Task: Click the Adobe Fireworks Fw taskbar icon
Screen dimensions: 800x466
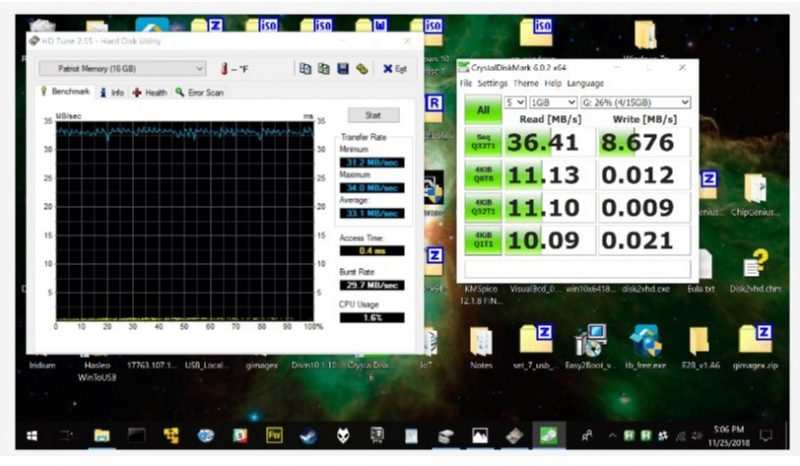Action: pyautogui.click(x=274, y=435)
